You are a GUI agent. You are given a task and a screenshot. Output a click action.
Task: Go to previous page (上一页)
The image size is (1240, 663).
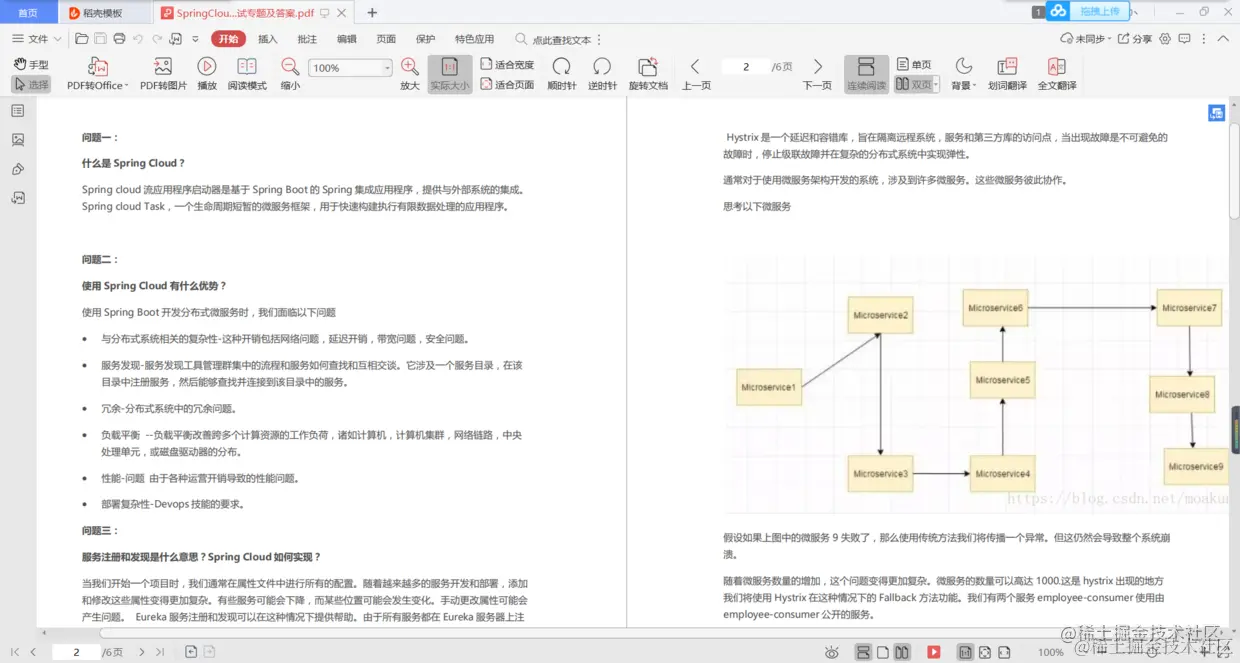[x=696, y=74]
